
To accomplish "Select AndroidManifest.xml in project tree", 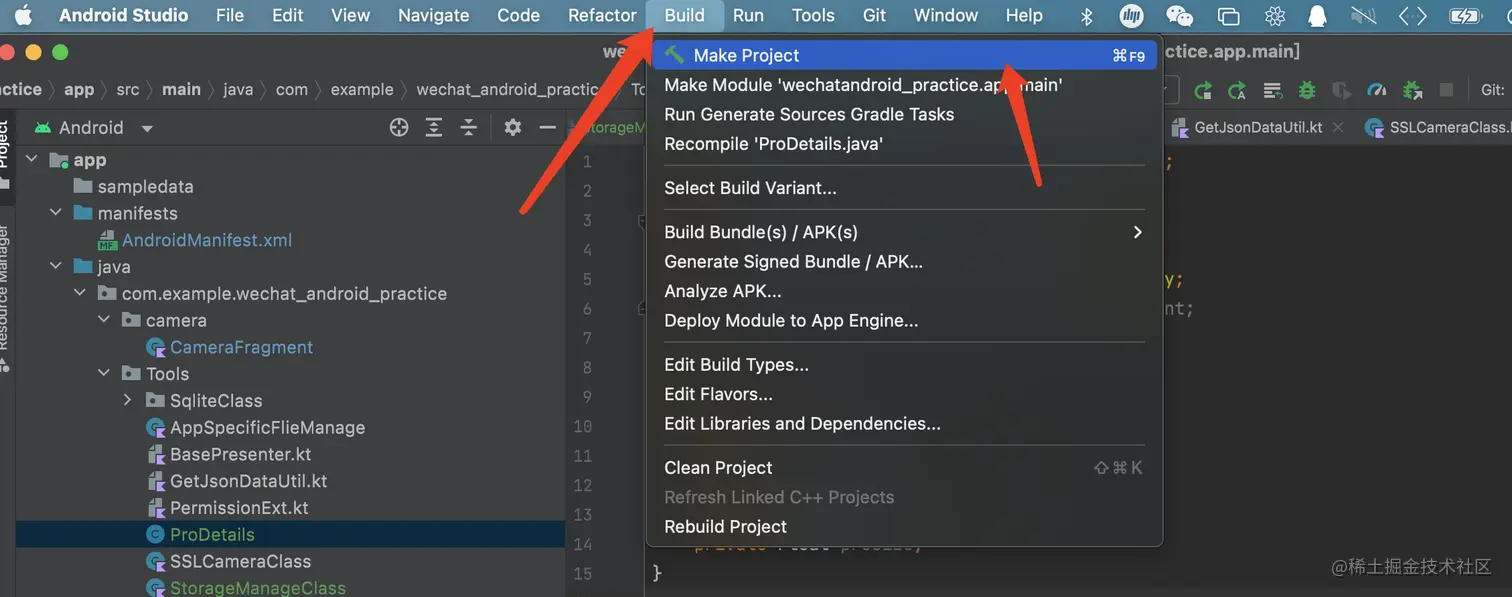I will (x=206, y=240).
